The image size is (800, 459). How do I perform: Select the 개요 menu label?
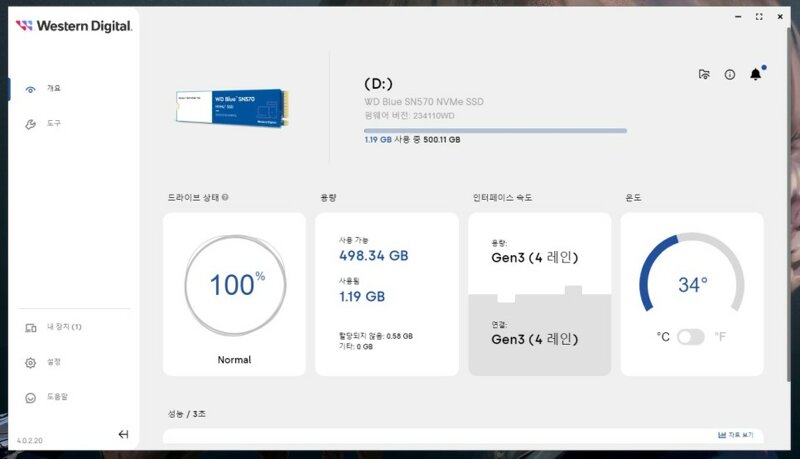[x=54, y=88]
